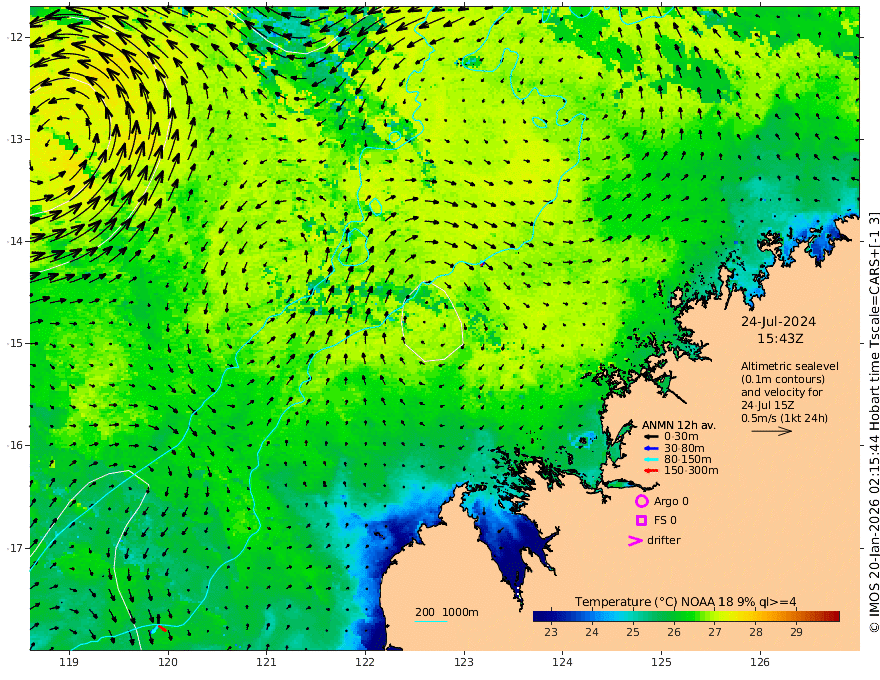Click longitude axis label 119
This screenshot has height=680, width=880.
coord(69,662)
